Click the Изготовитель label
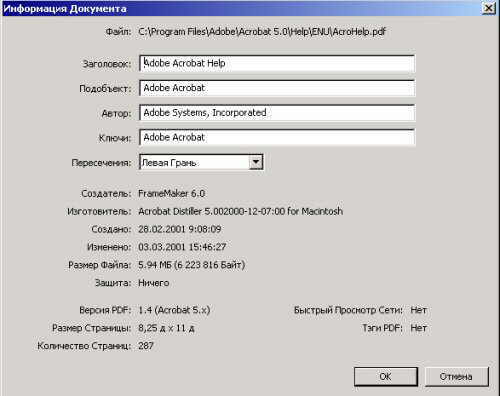Viewport: 500px width, 396px height. click(x=99, y=211)
